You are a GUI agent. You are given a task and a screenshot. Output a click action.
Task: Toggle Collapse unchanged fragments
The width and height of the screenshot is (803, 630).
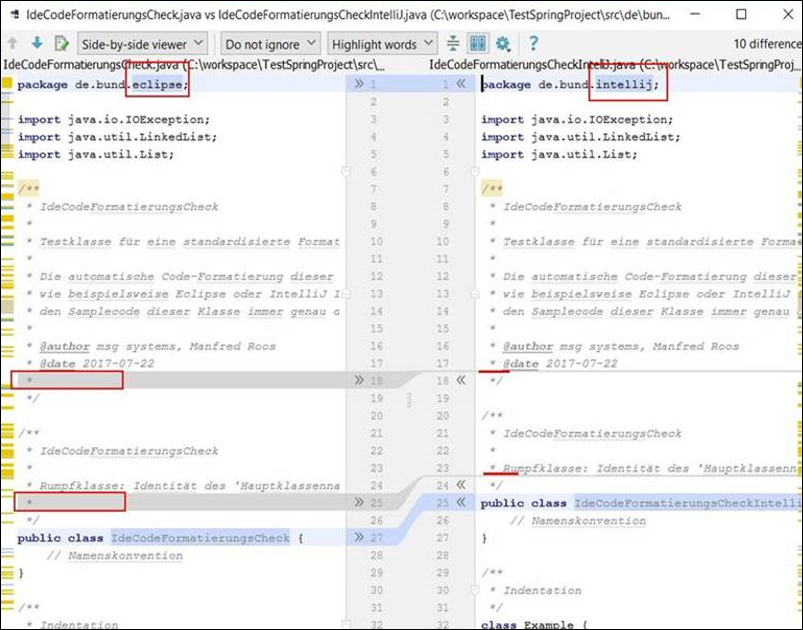[x=453, y=44]
